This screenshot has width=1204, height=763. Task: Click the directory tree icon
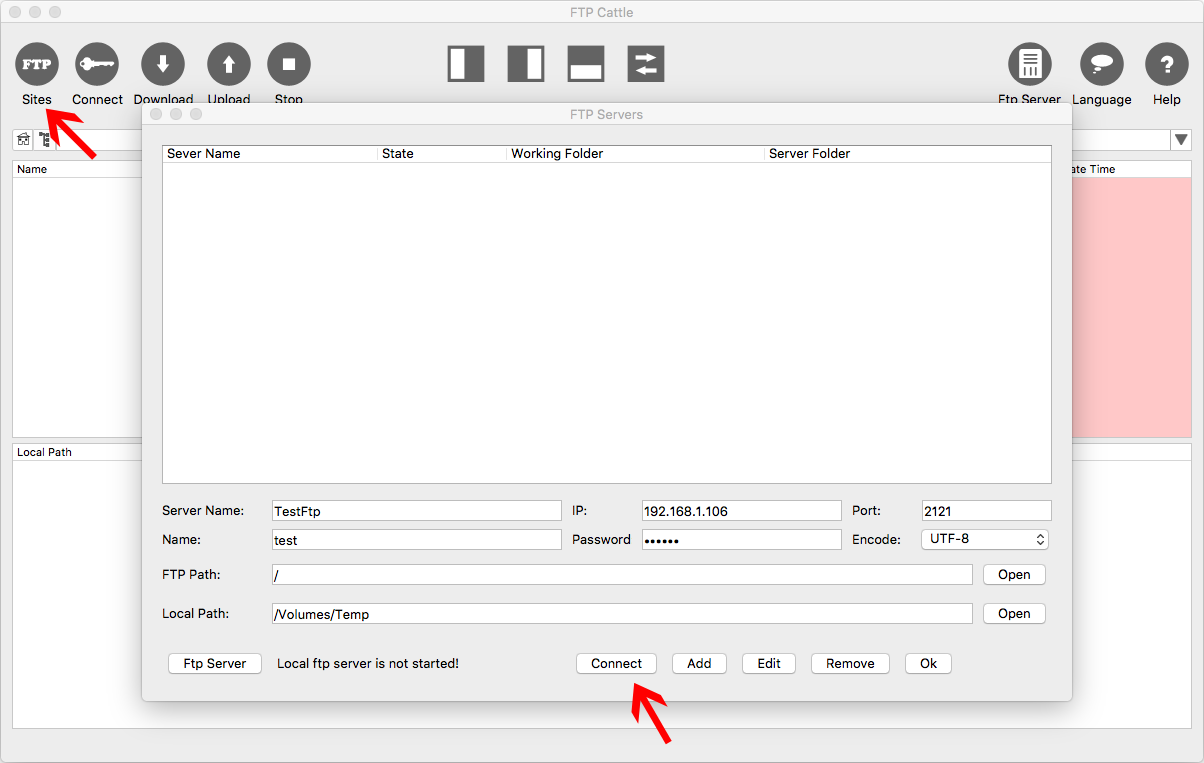click(44, 140)
